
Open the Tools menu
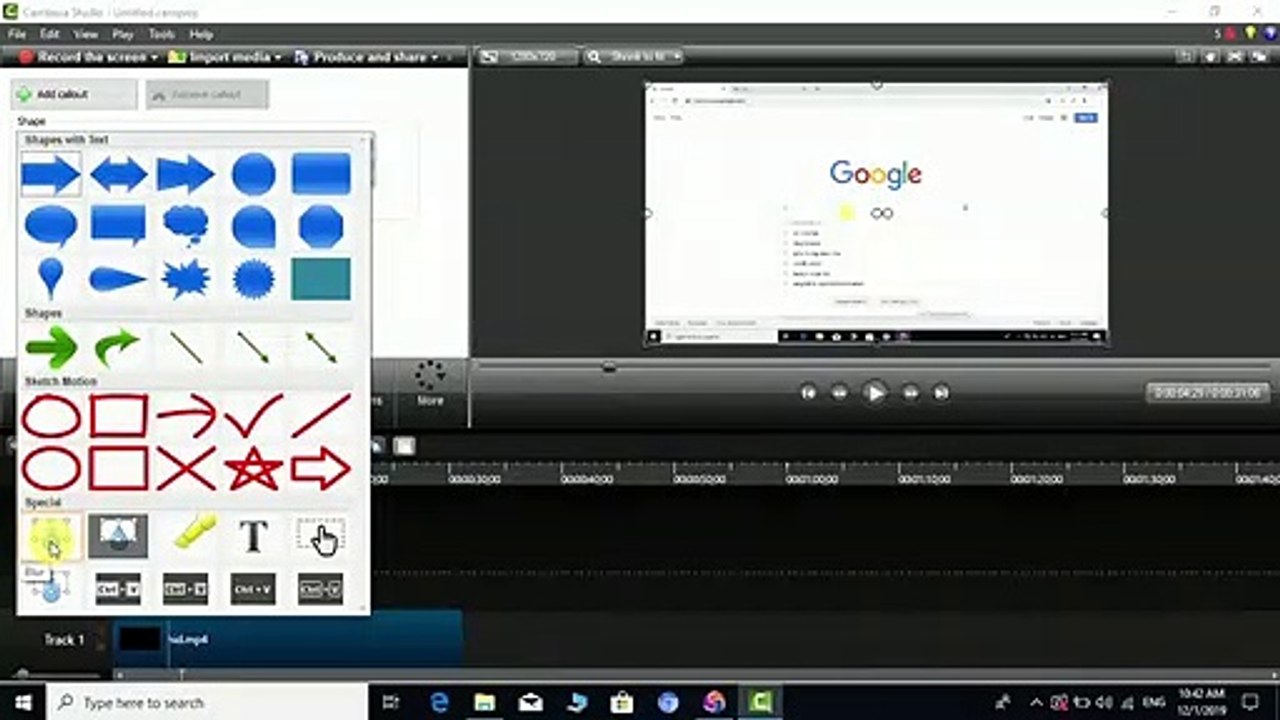[x=162, y=34]
